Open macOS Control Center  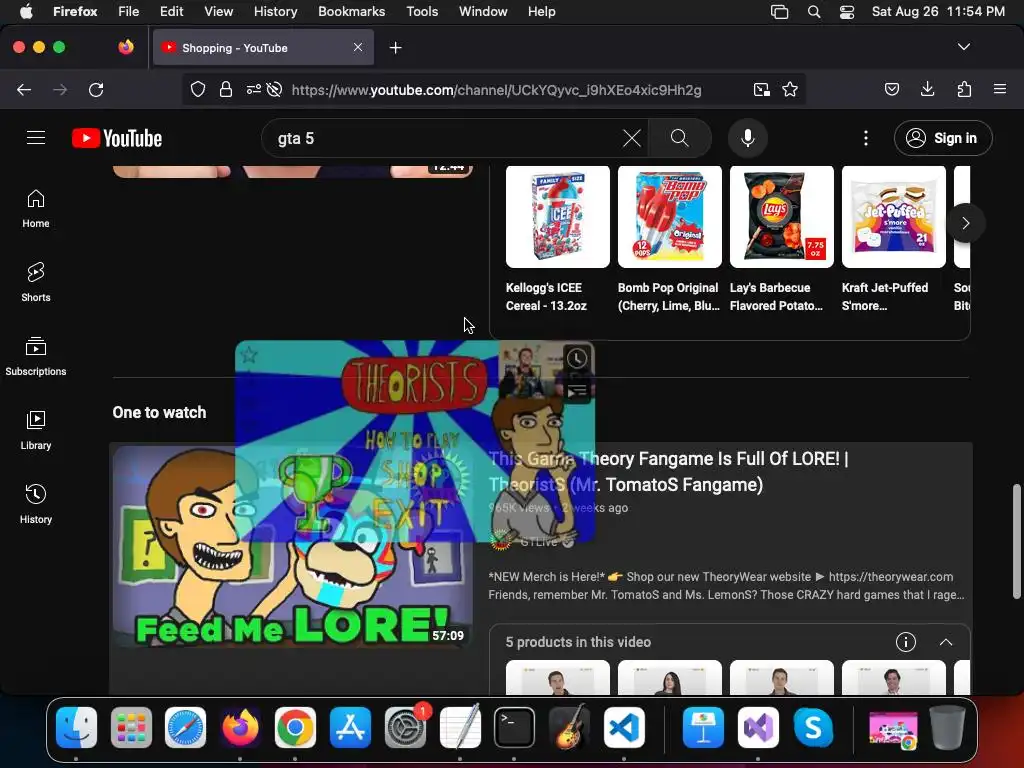tap(847, 12)
